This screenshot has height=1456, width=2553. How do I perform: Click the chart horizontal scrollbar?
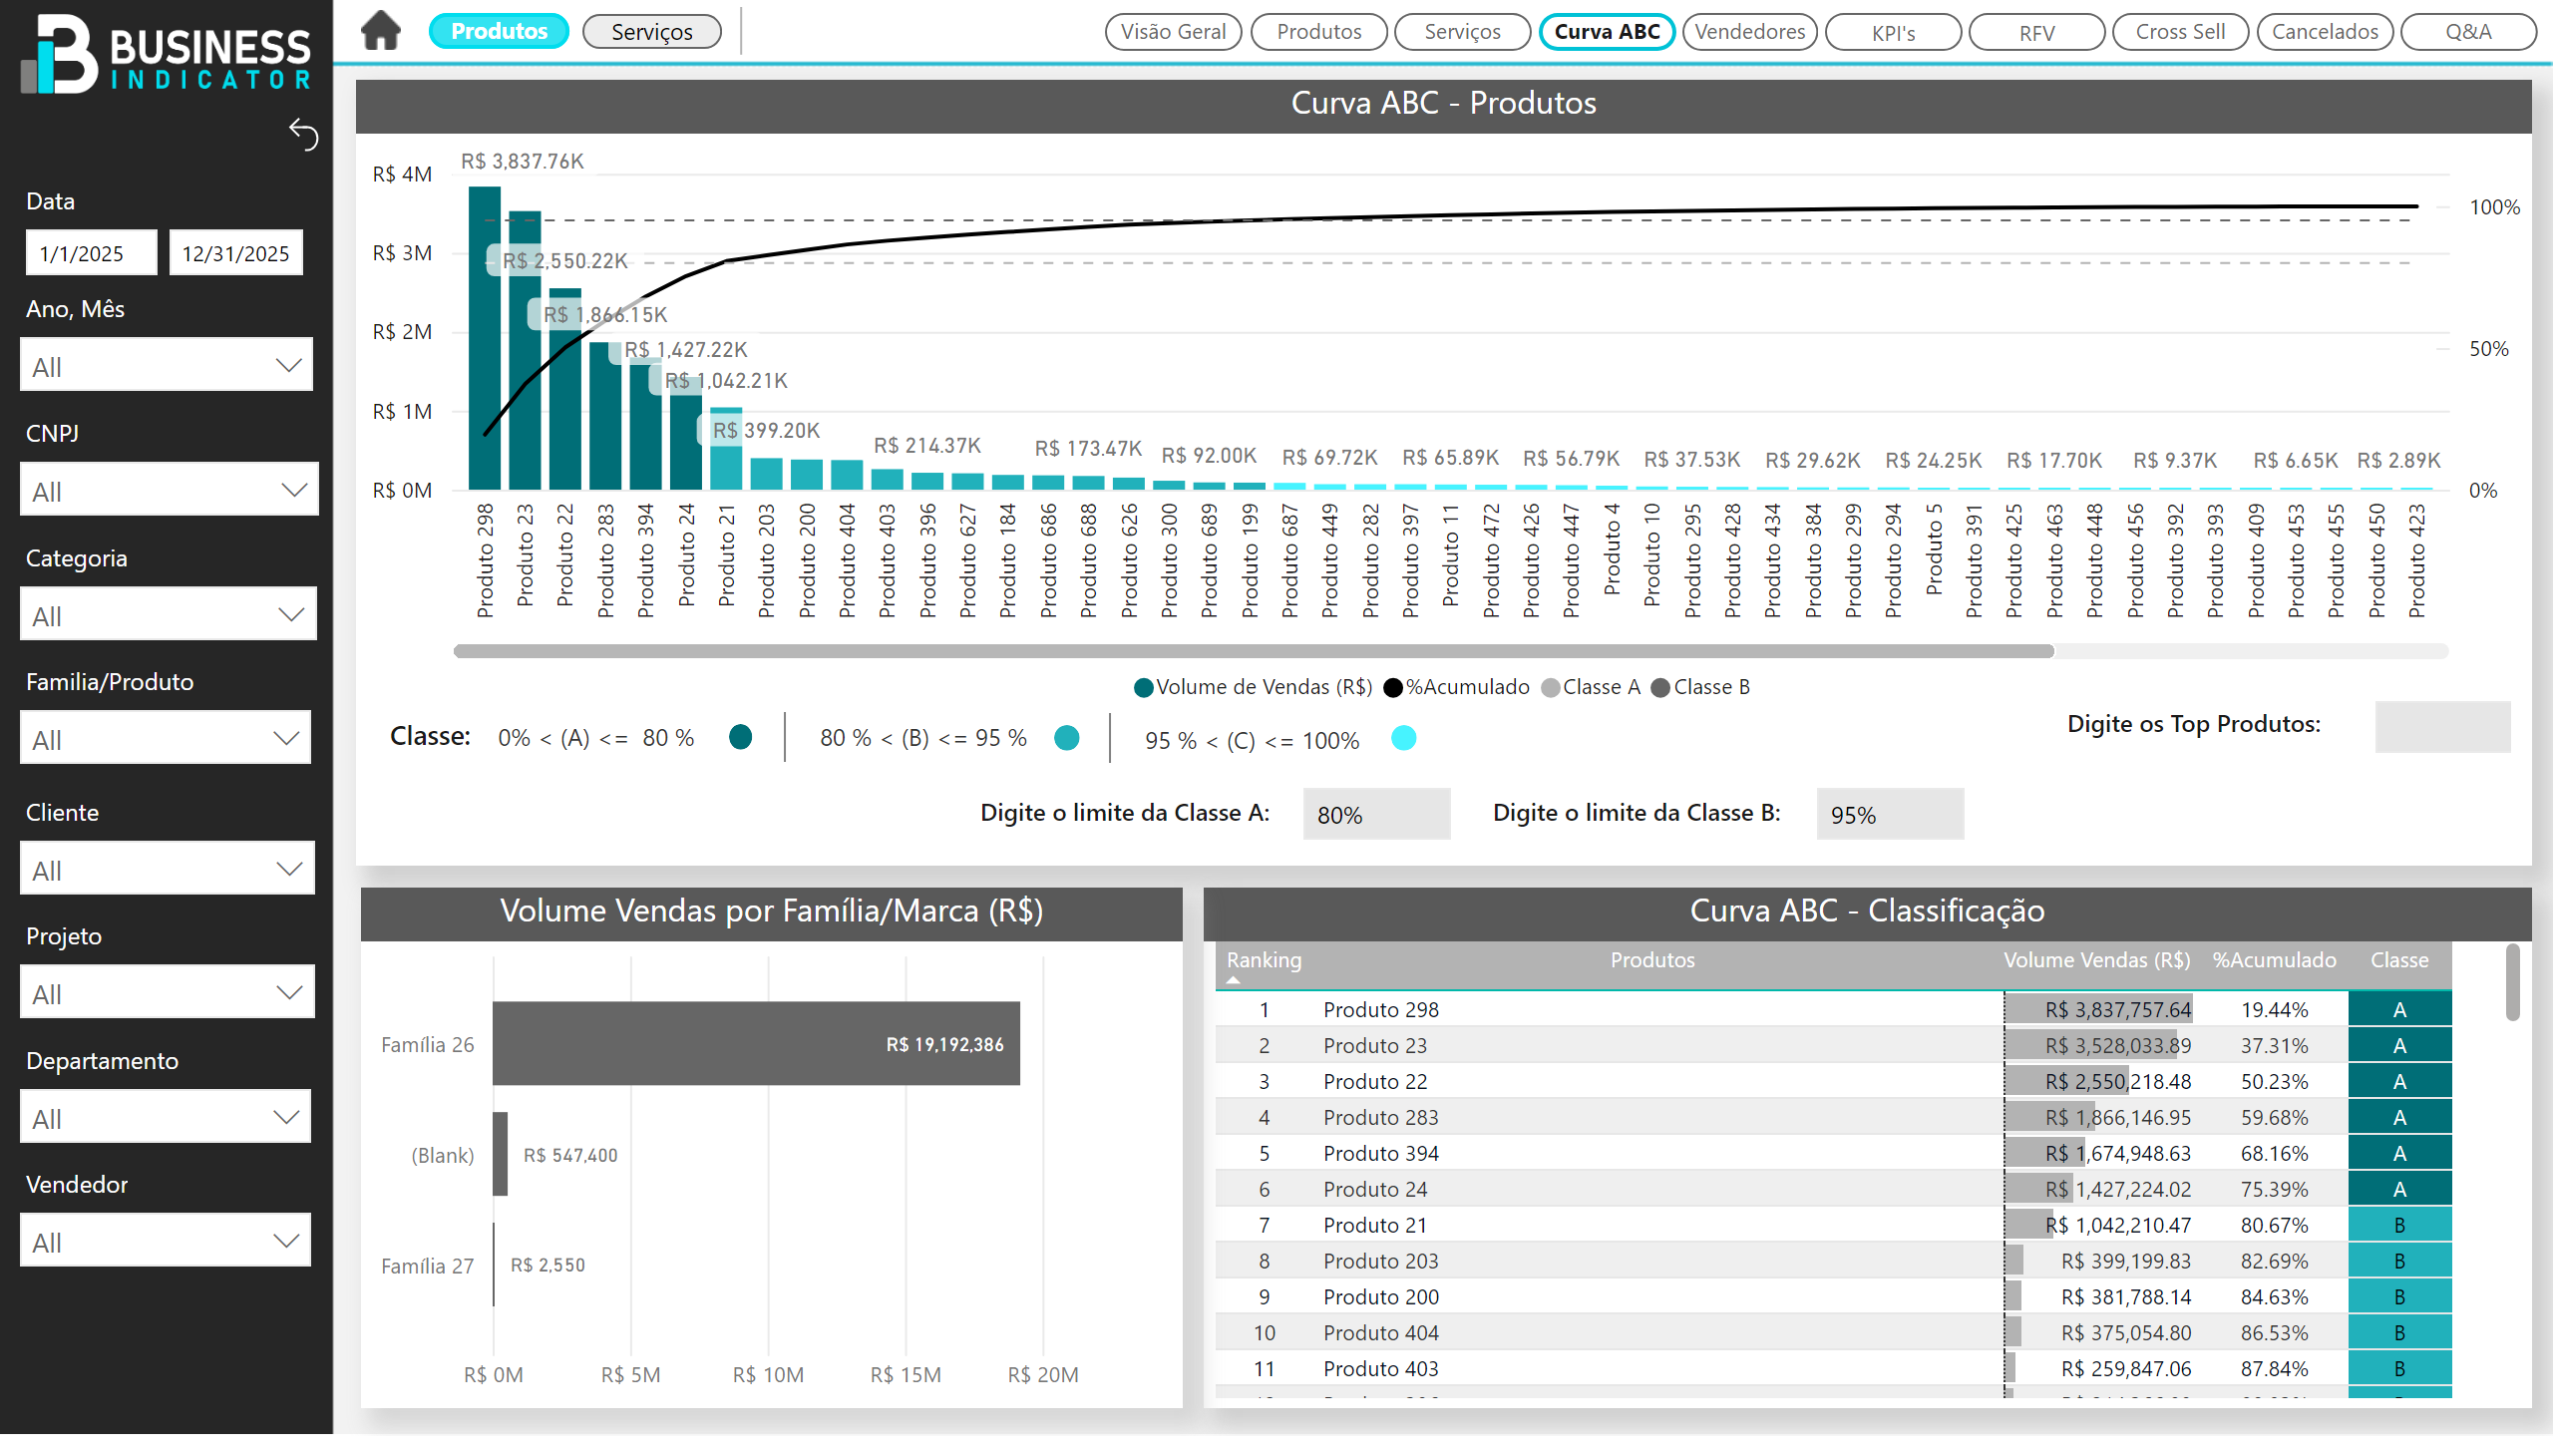pyautogui.click(x=1252, y=651)
